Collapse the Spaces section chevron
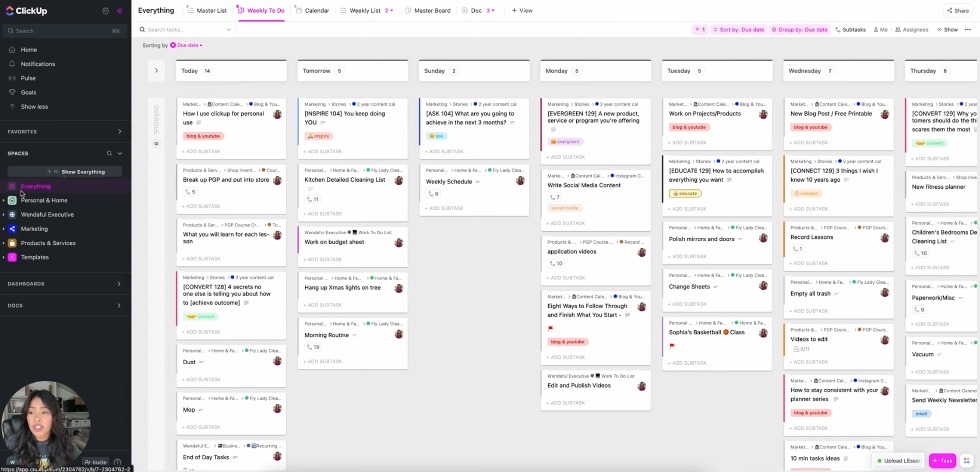 [119, 153]
